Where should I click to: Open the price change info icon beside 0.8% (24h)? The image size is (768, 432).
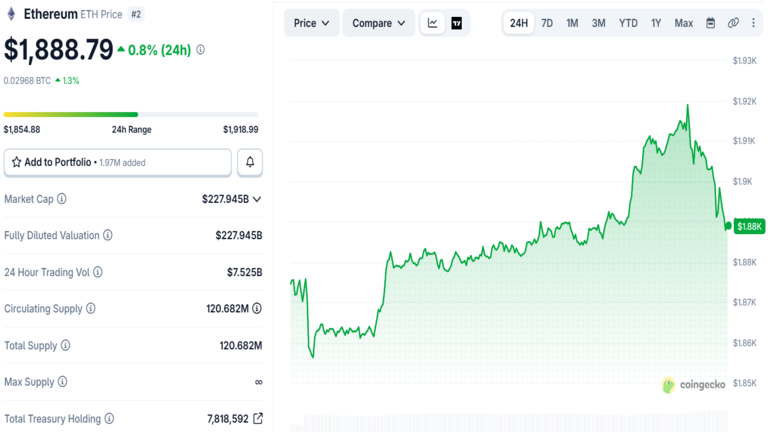(x=200, y=50)
